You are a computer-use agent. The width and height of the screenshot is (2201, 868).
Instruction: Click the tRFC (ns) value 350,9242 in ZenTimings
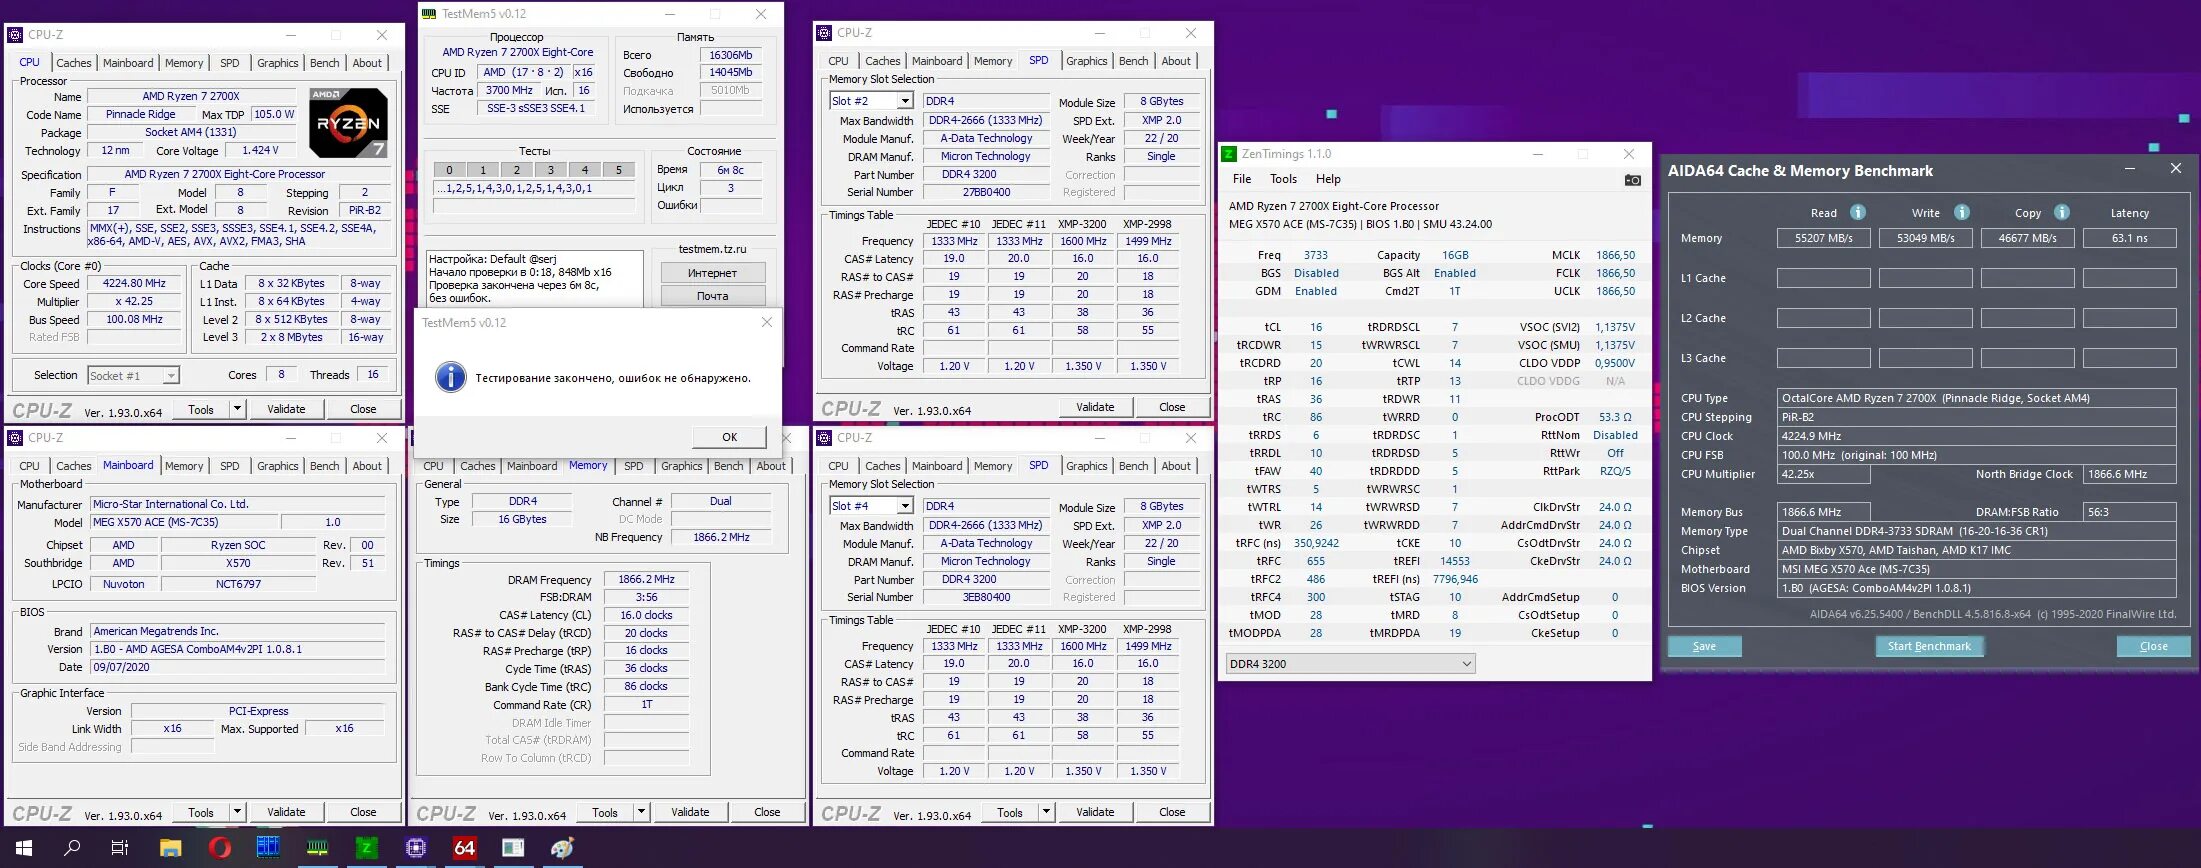(x=1316, y=543)
